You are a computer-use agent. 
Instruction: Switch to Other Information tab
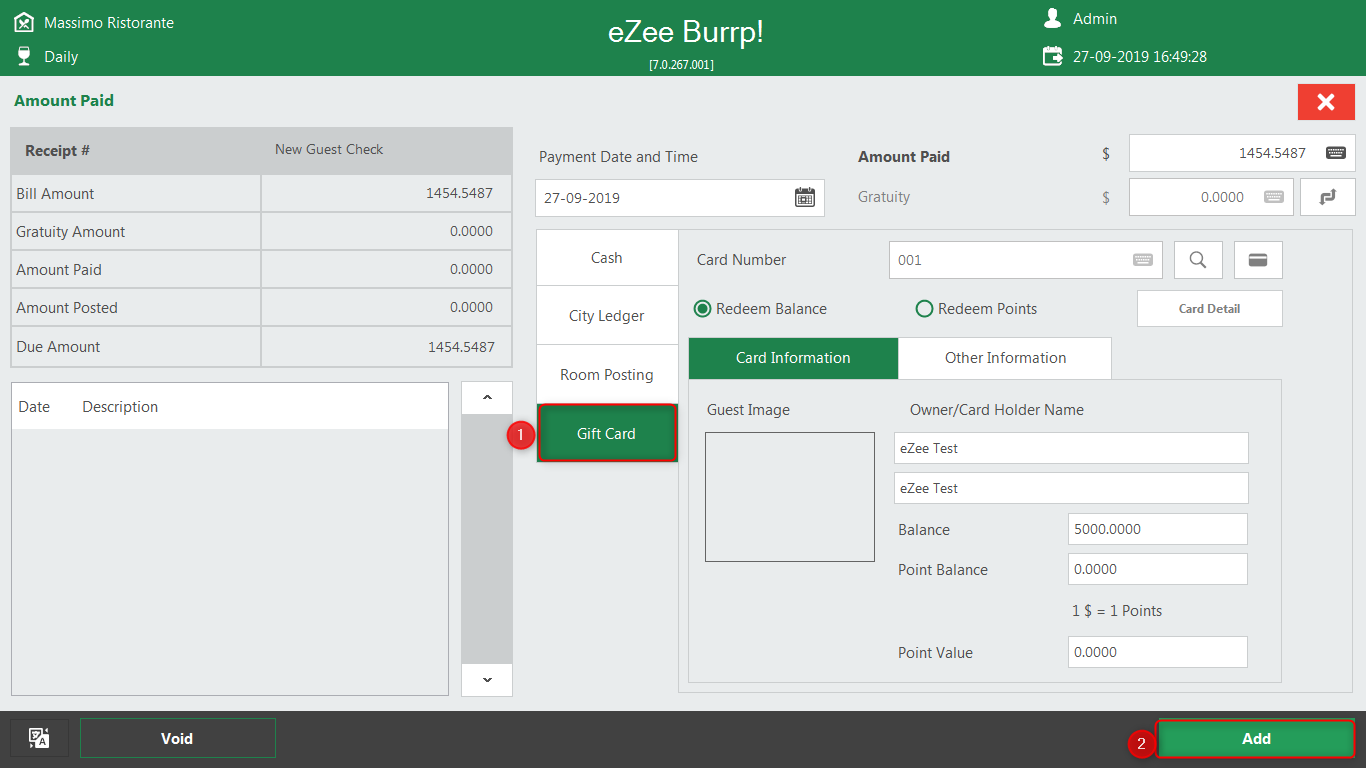(1005, 358)
